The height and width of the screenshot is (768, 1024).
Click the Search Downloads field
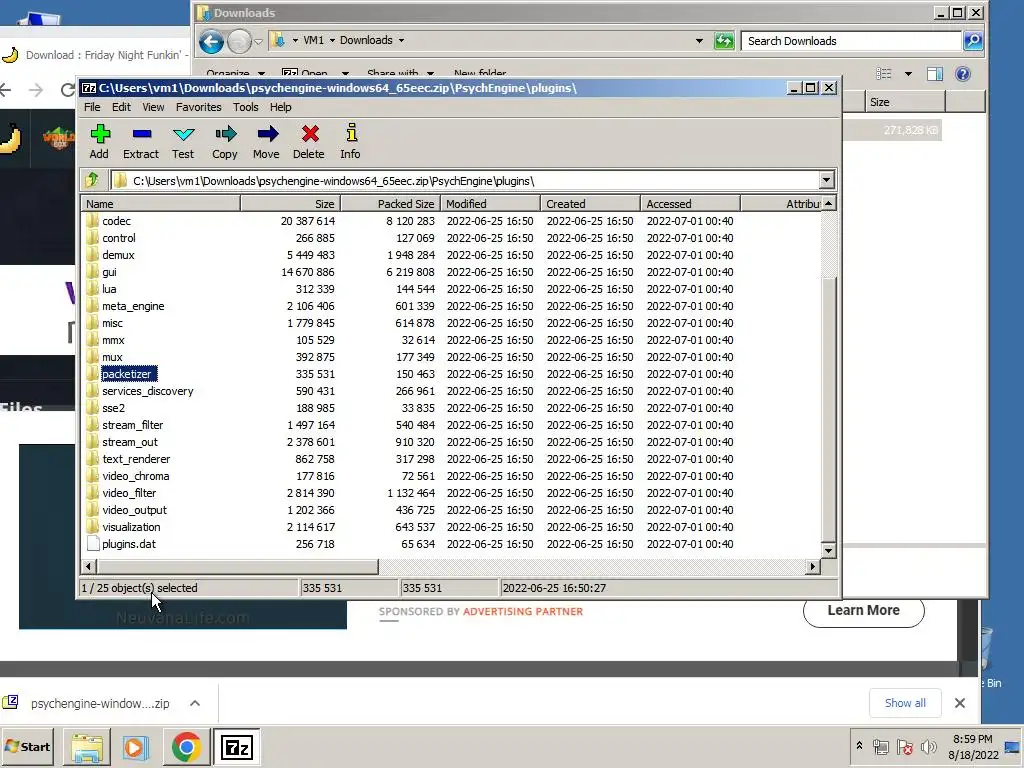tap(852, 40)
